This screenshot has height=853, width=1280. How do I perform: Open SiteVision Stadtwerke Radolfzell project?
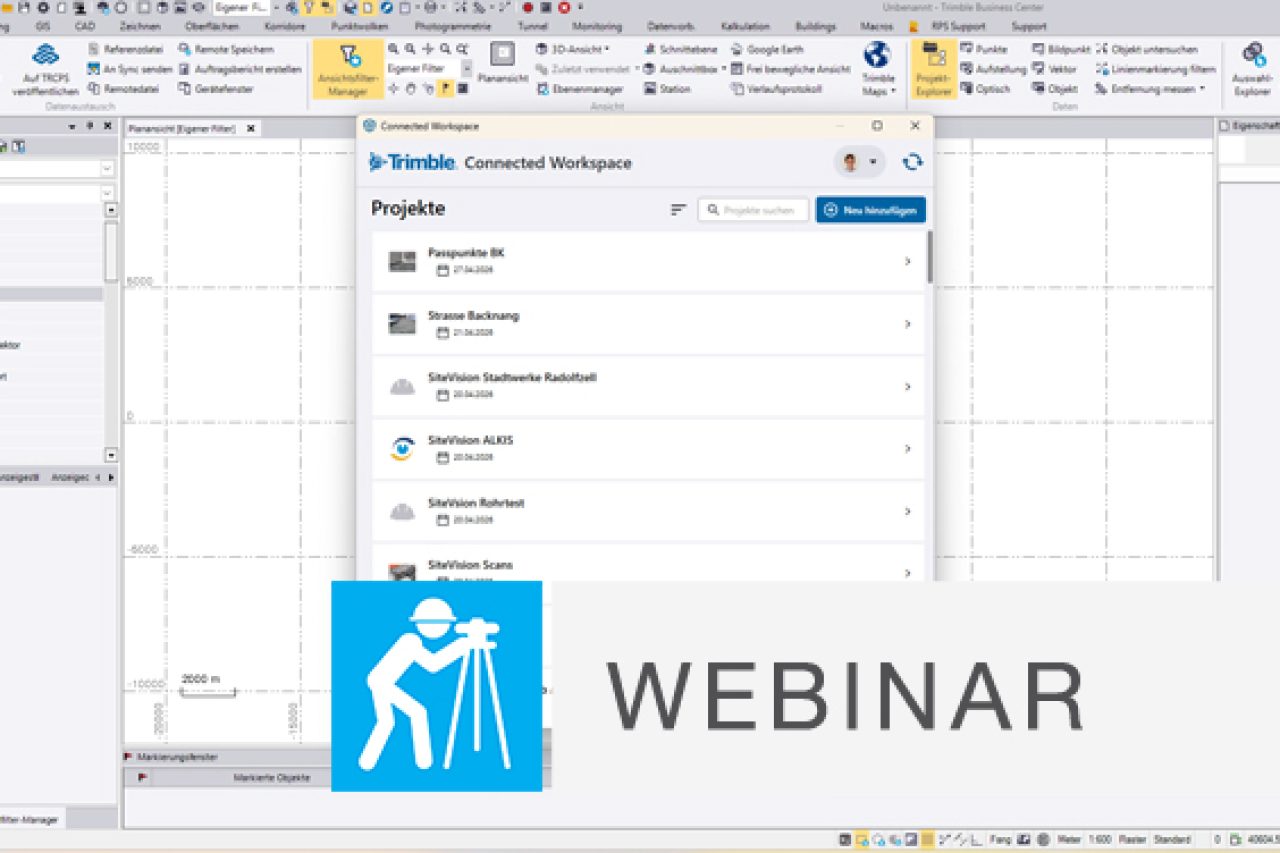tap(648, 386)
